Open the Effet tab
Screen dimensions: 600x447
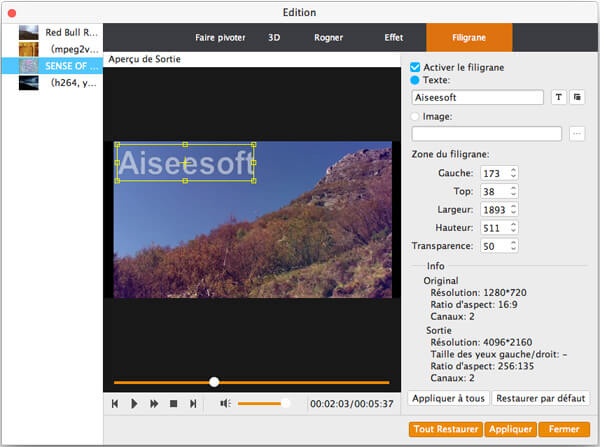click(394, 37)
